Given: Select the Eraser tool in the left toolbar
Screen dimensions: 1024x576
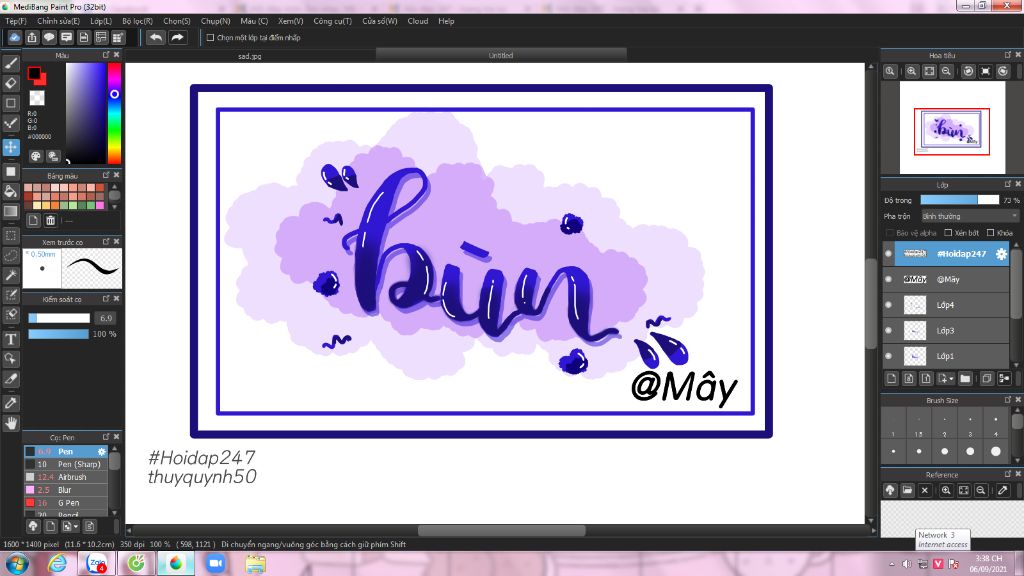Looking at the screenshot, I should pos(10,83).
